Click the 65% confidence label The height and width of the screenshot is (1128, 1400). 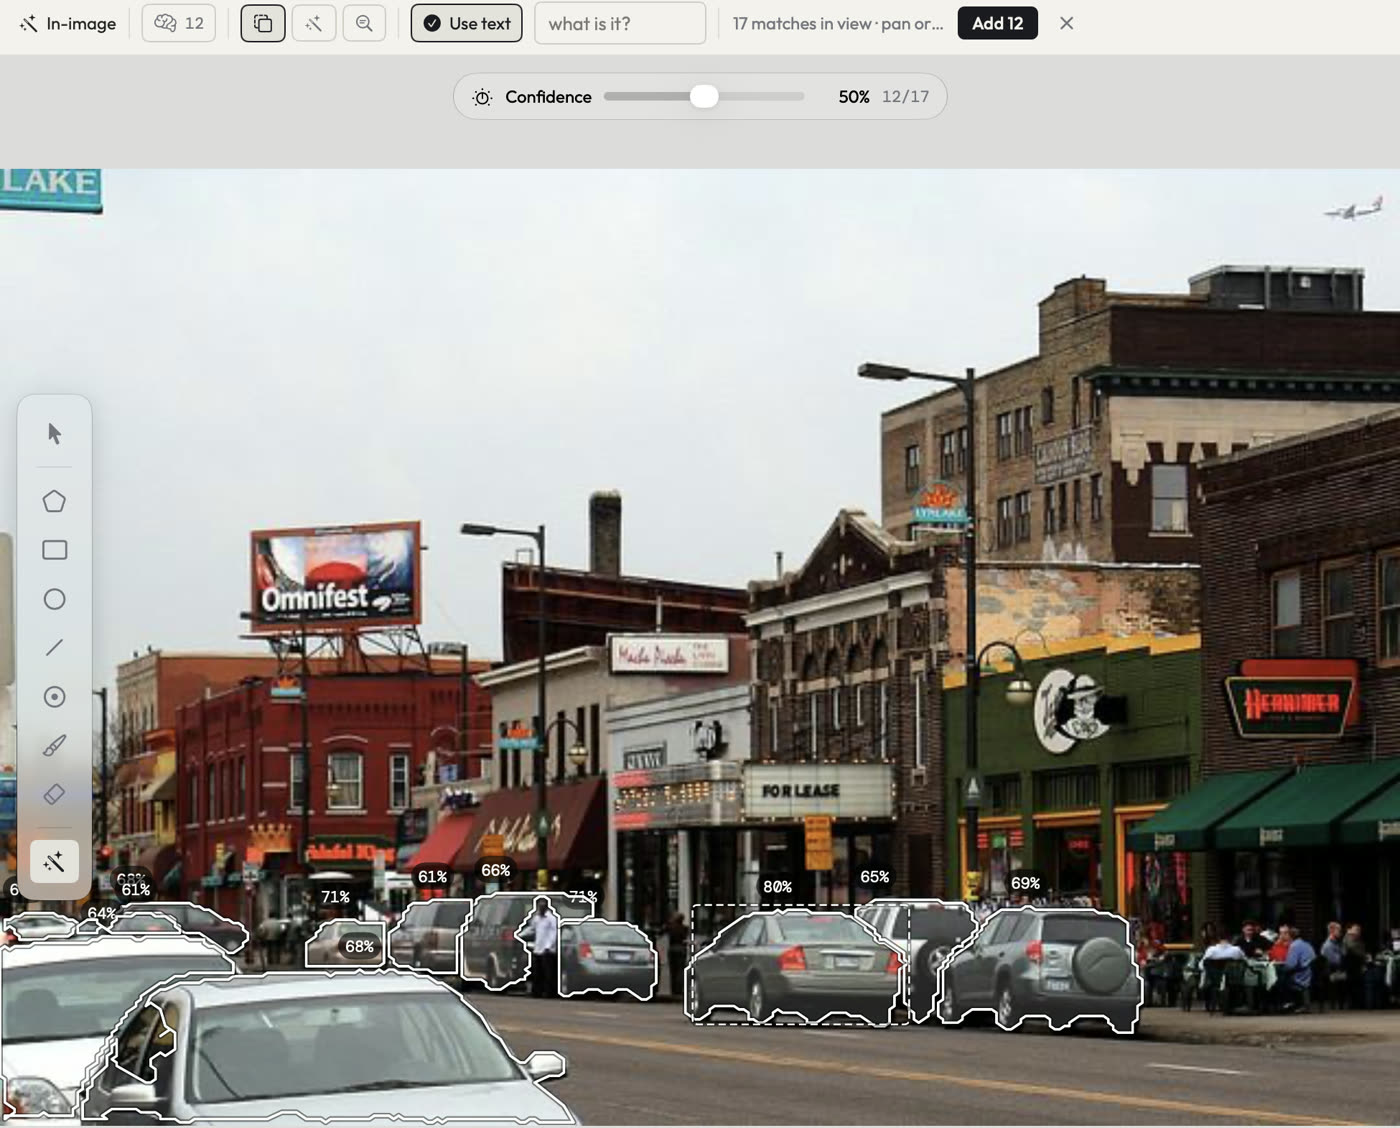click(x=874, y=877)
